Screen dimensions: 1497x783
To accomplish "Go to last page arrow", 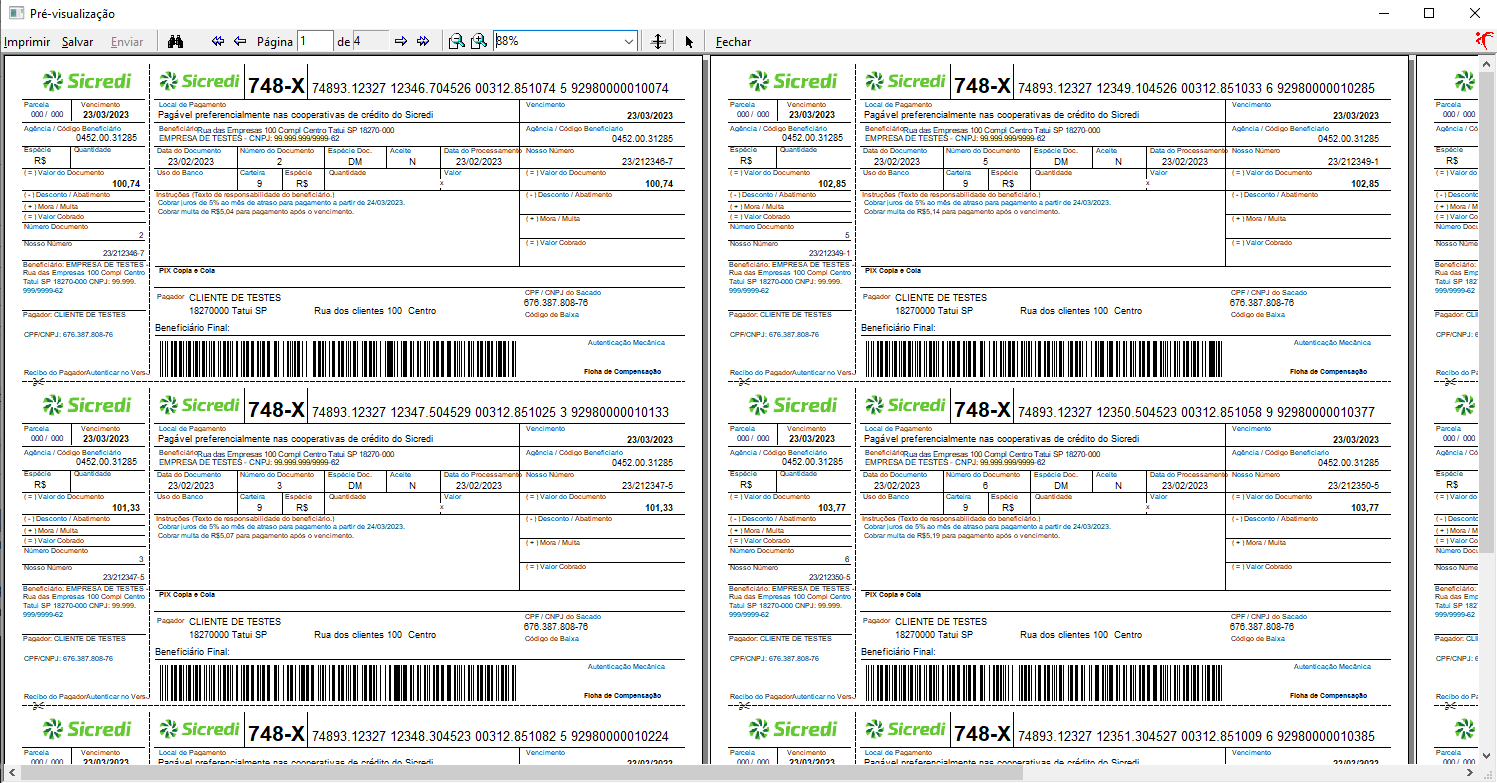I will (423, 41).
